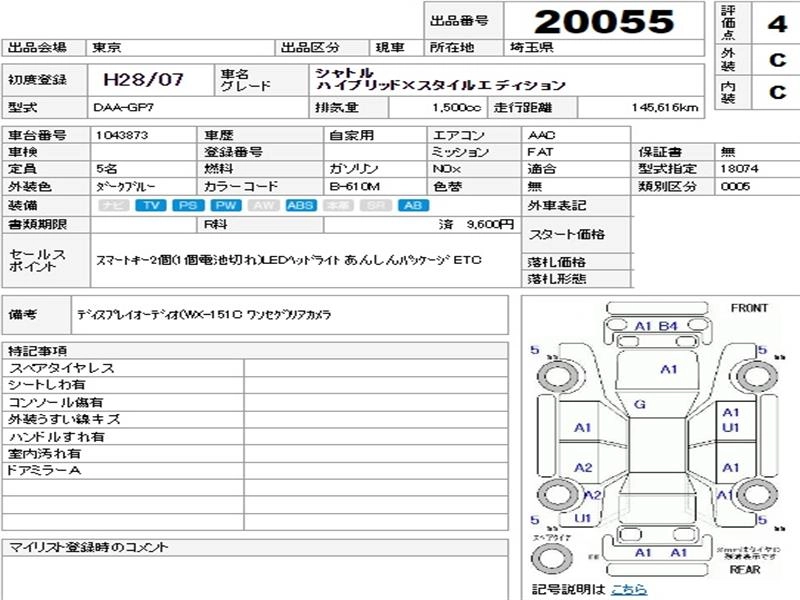Click the 外車表記 label
Screen dimensions: 800x600
557,206
